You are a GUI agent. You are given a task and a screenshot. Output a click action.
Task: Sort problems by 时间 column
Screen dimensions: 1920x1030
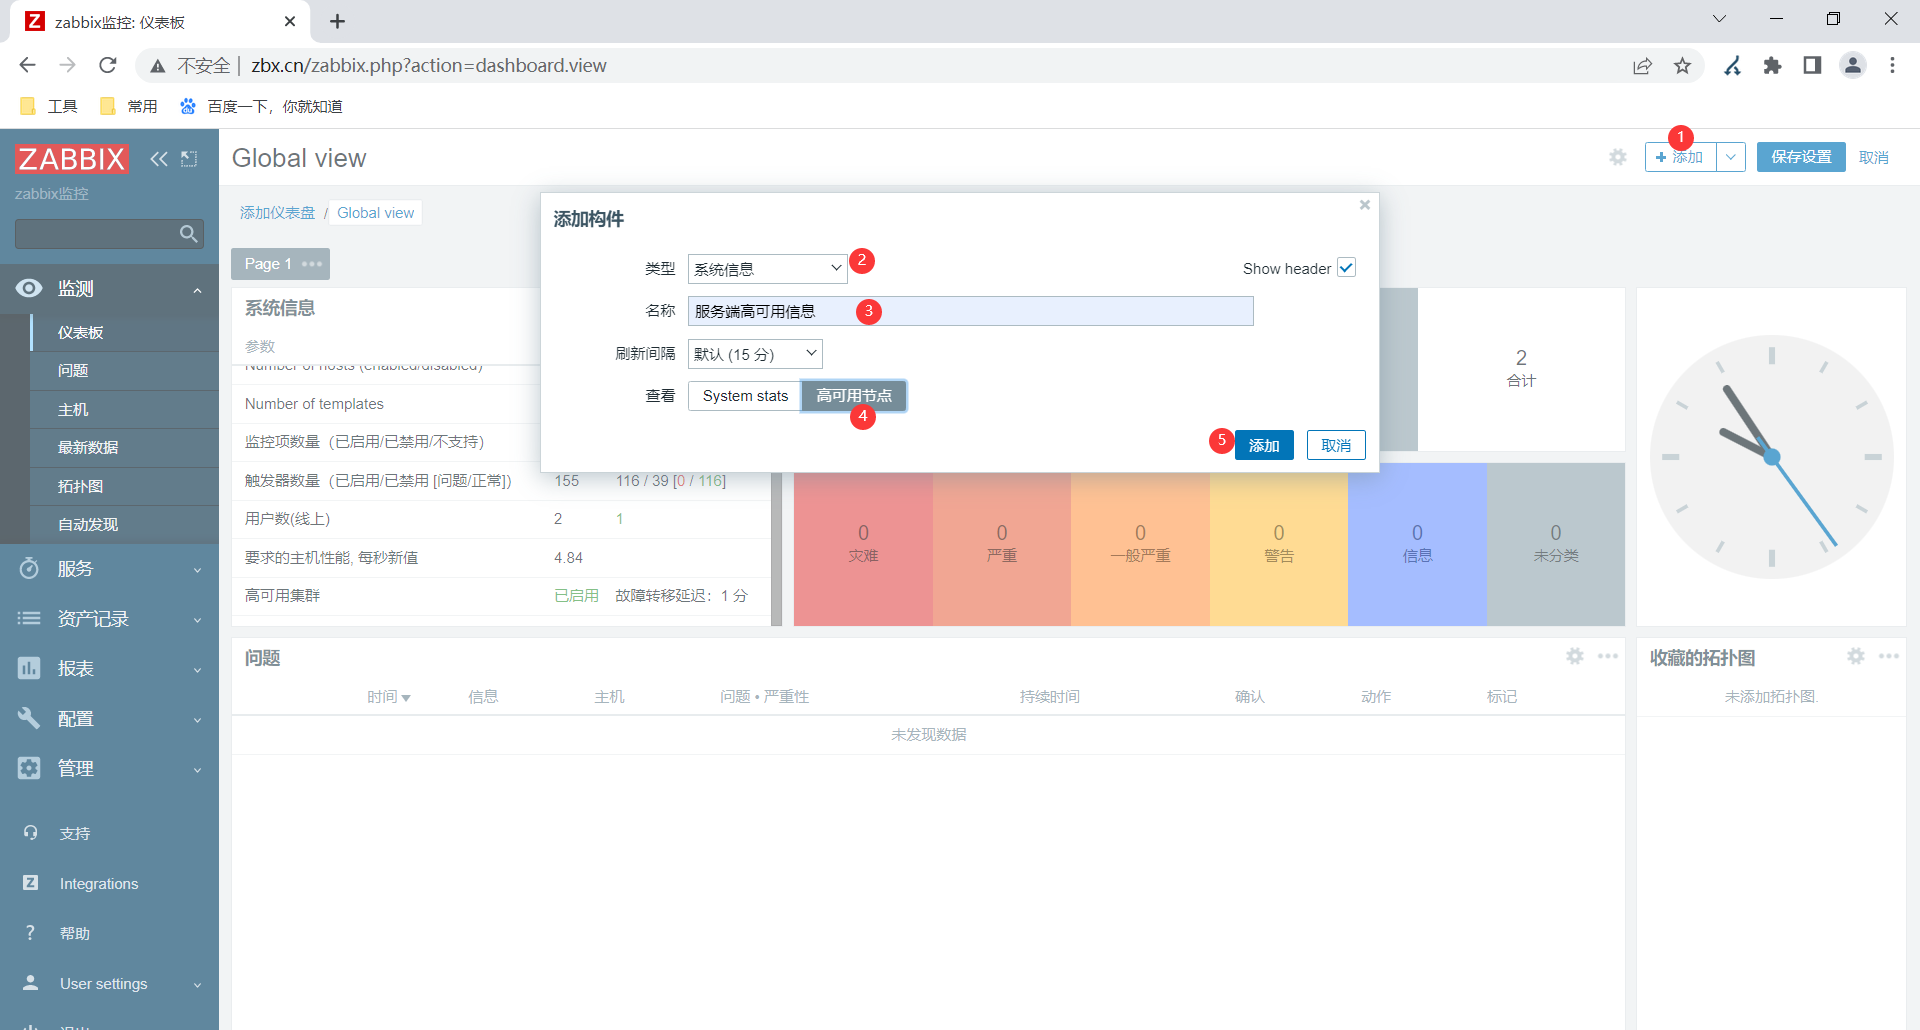point(388,697)
